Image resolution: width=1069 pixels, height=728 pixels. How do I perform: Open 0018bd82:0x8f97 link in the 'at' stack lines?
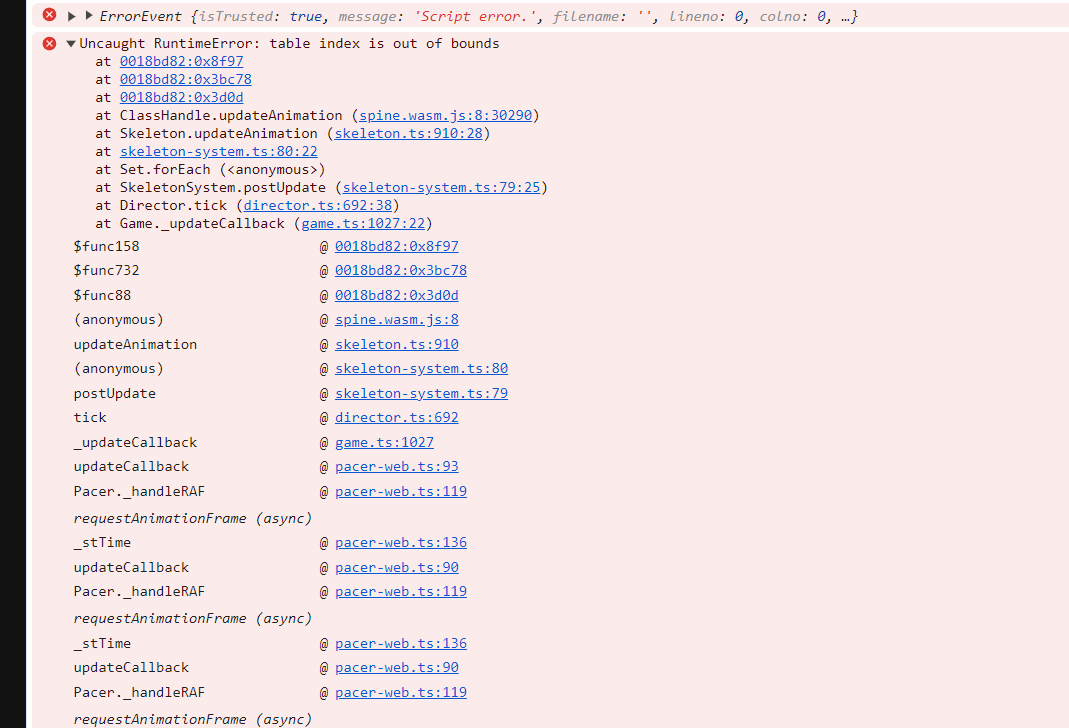tap(181, 61)
